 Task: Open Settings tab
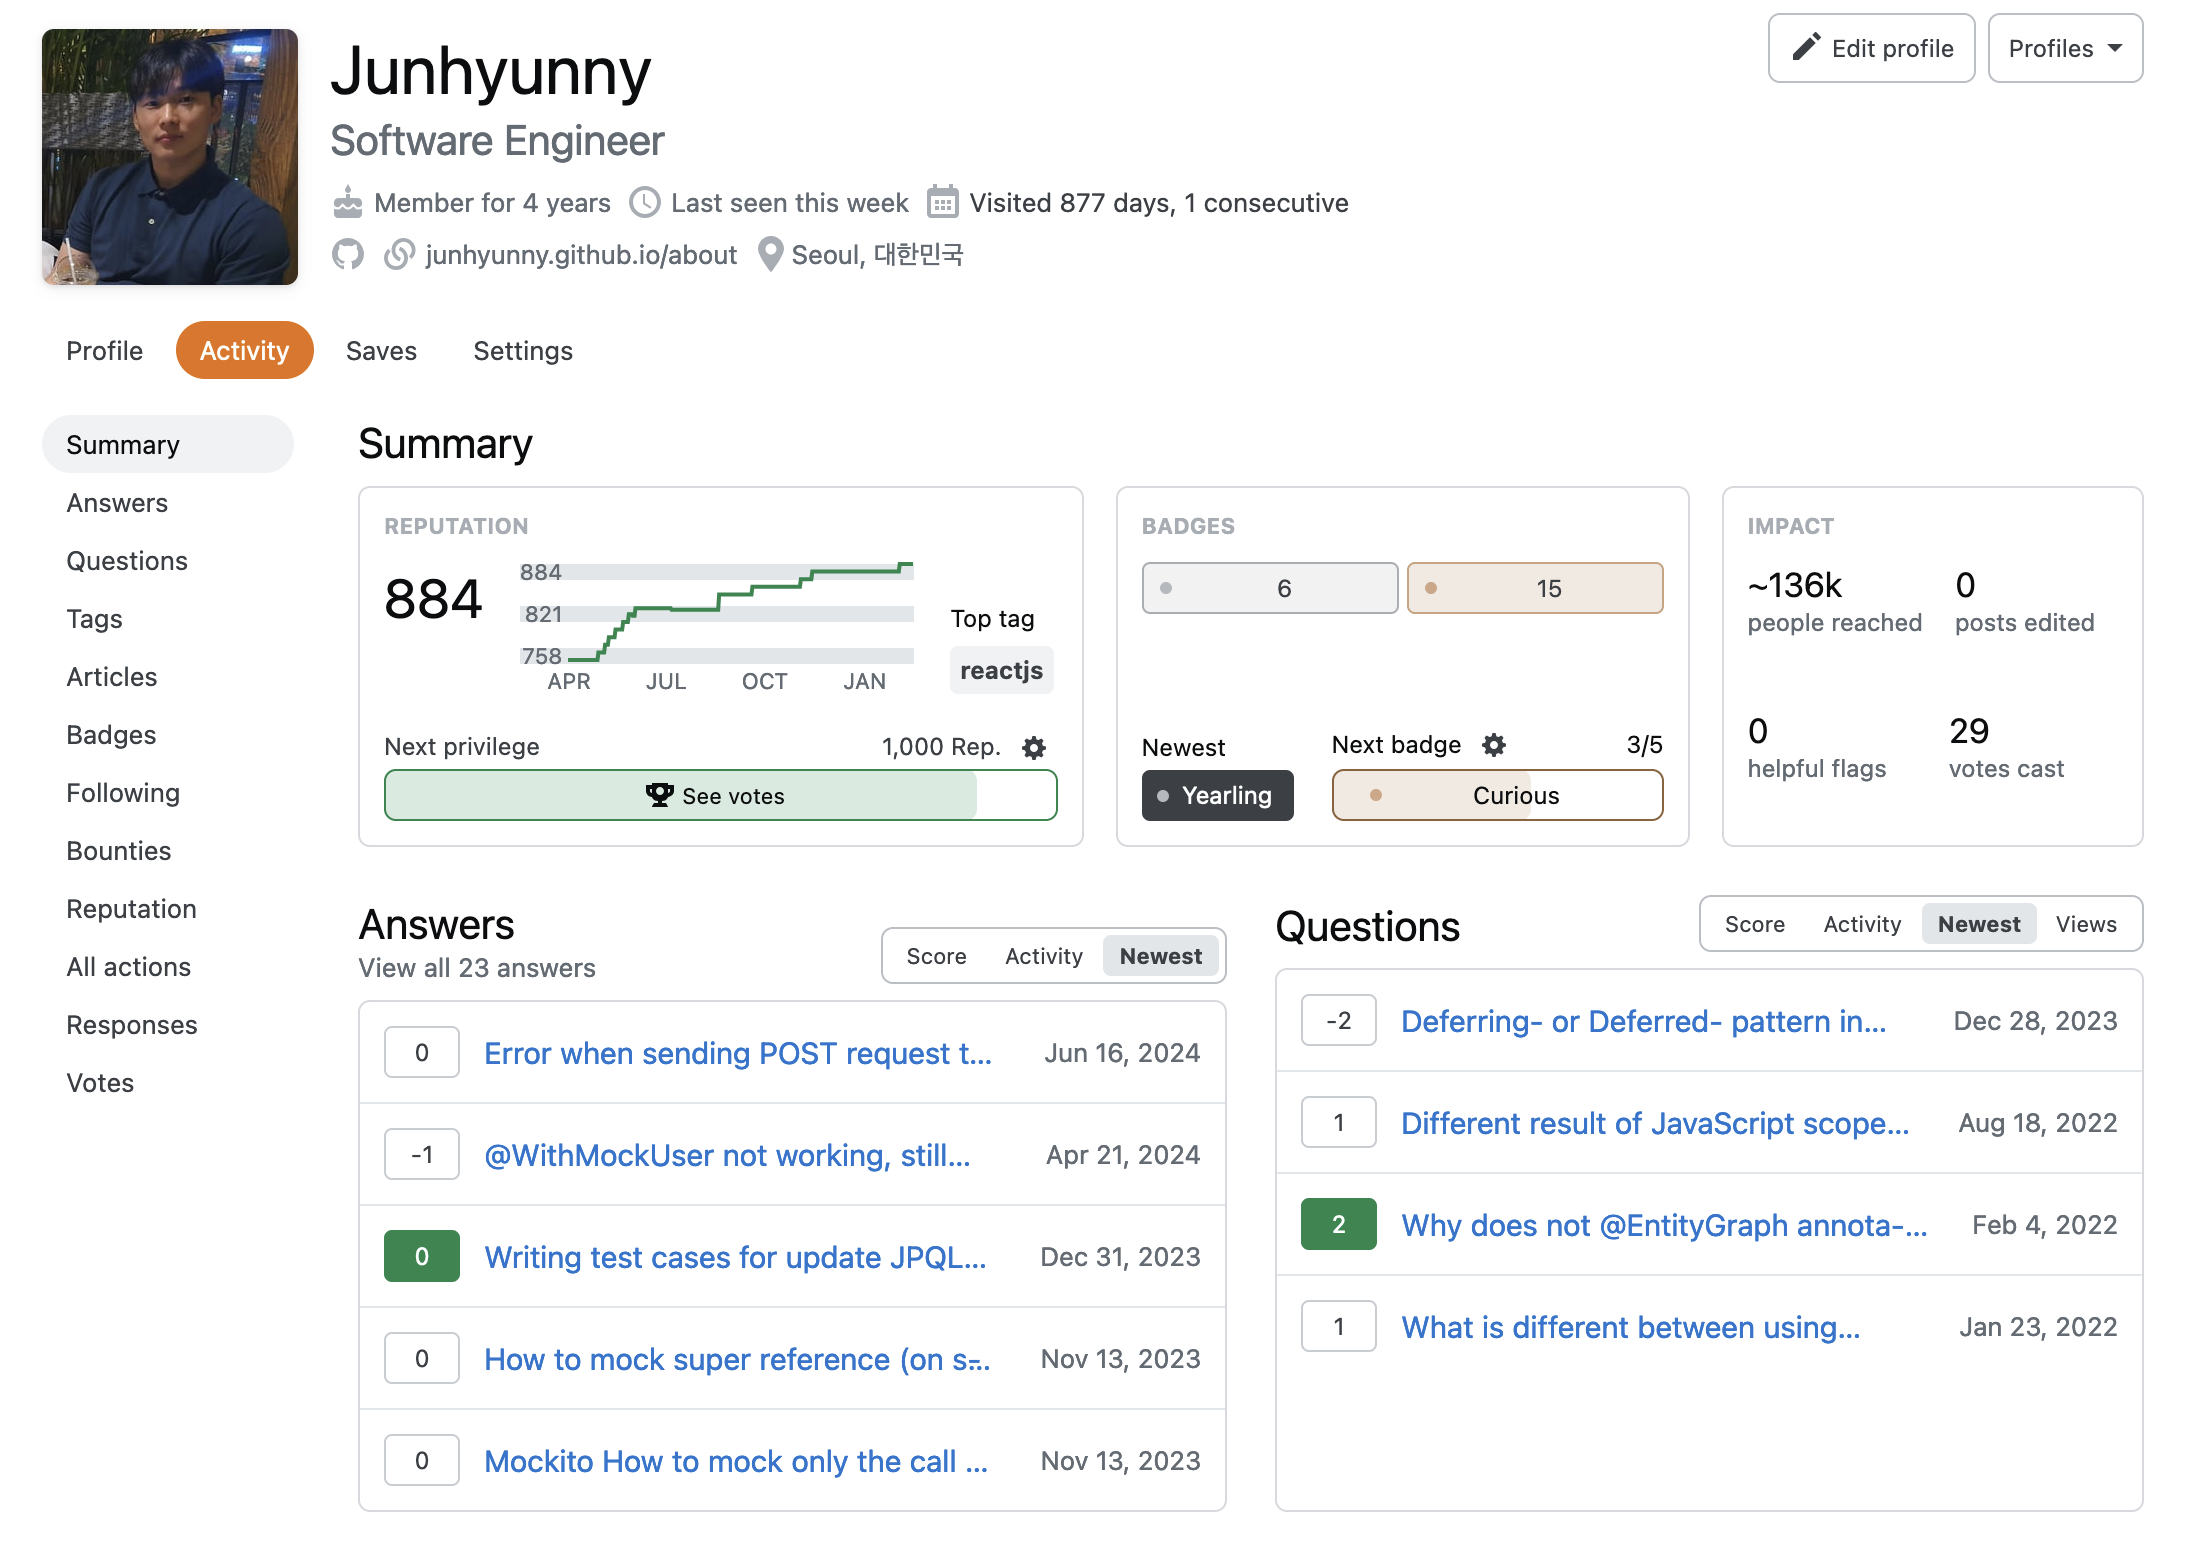(523, 351)
